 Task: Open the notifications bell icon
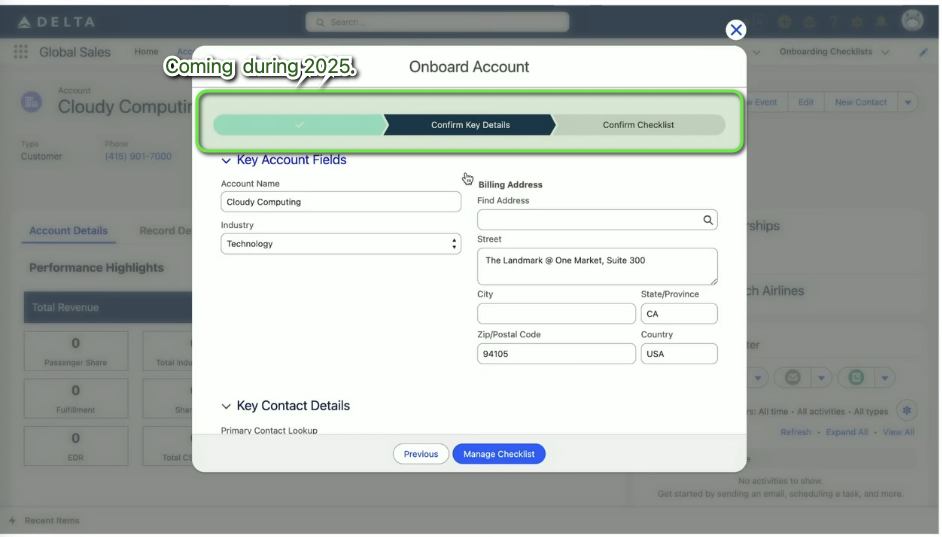(882, 21)
